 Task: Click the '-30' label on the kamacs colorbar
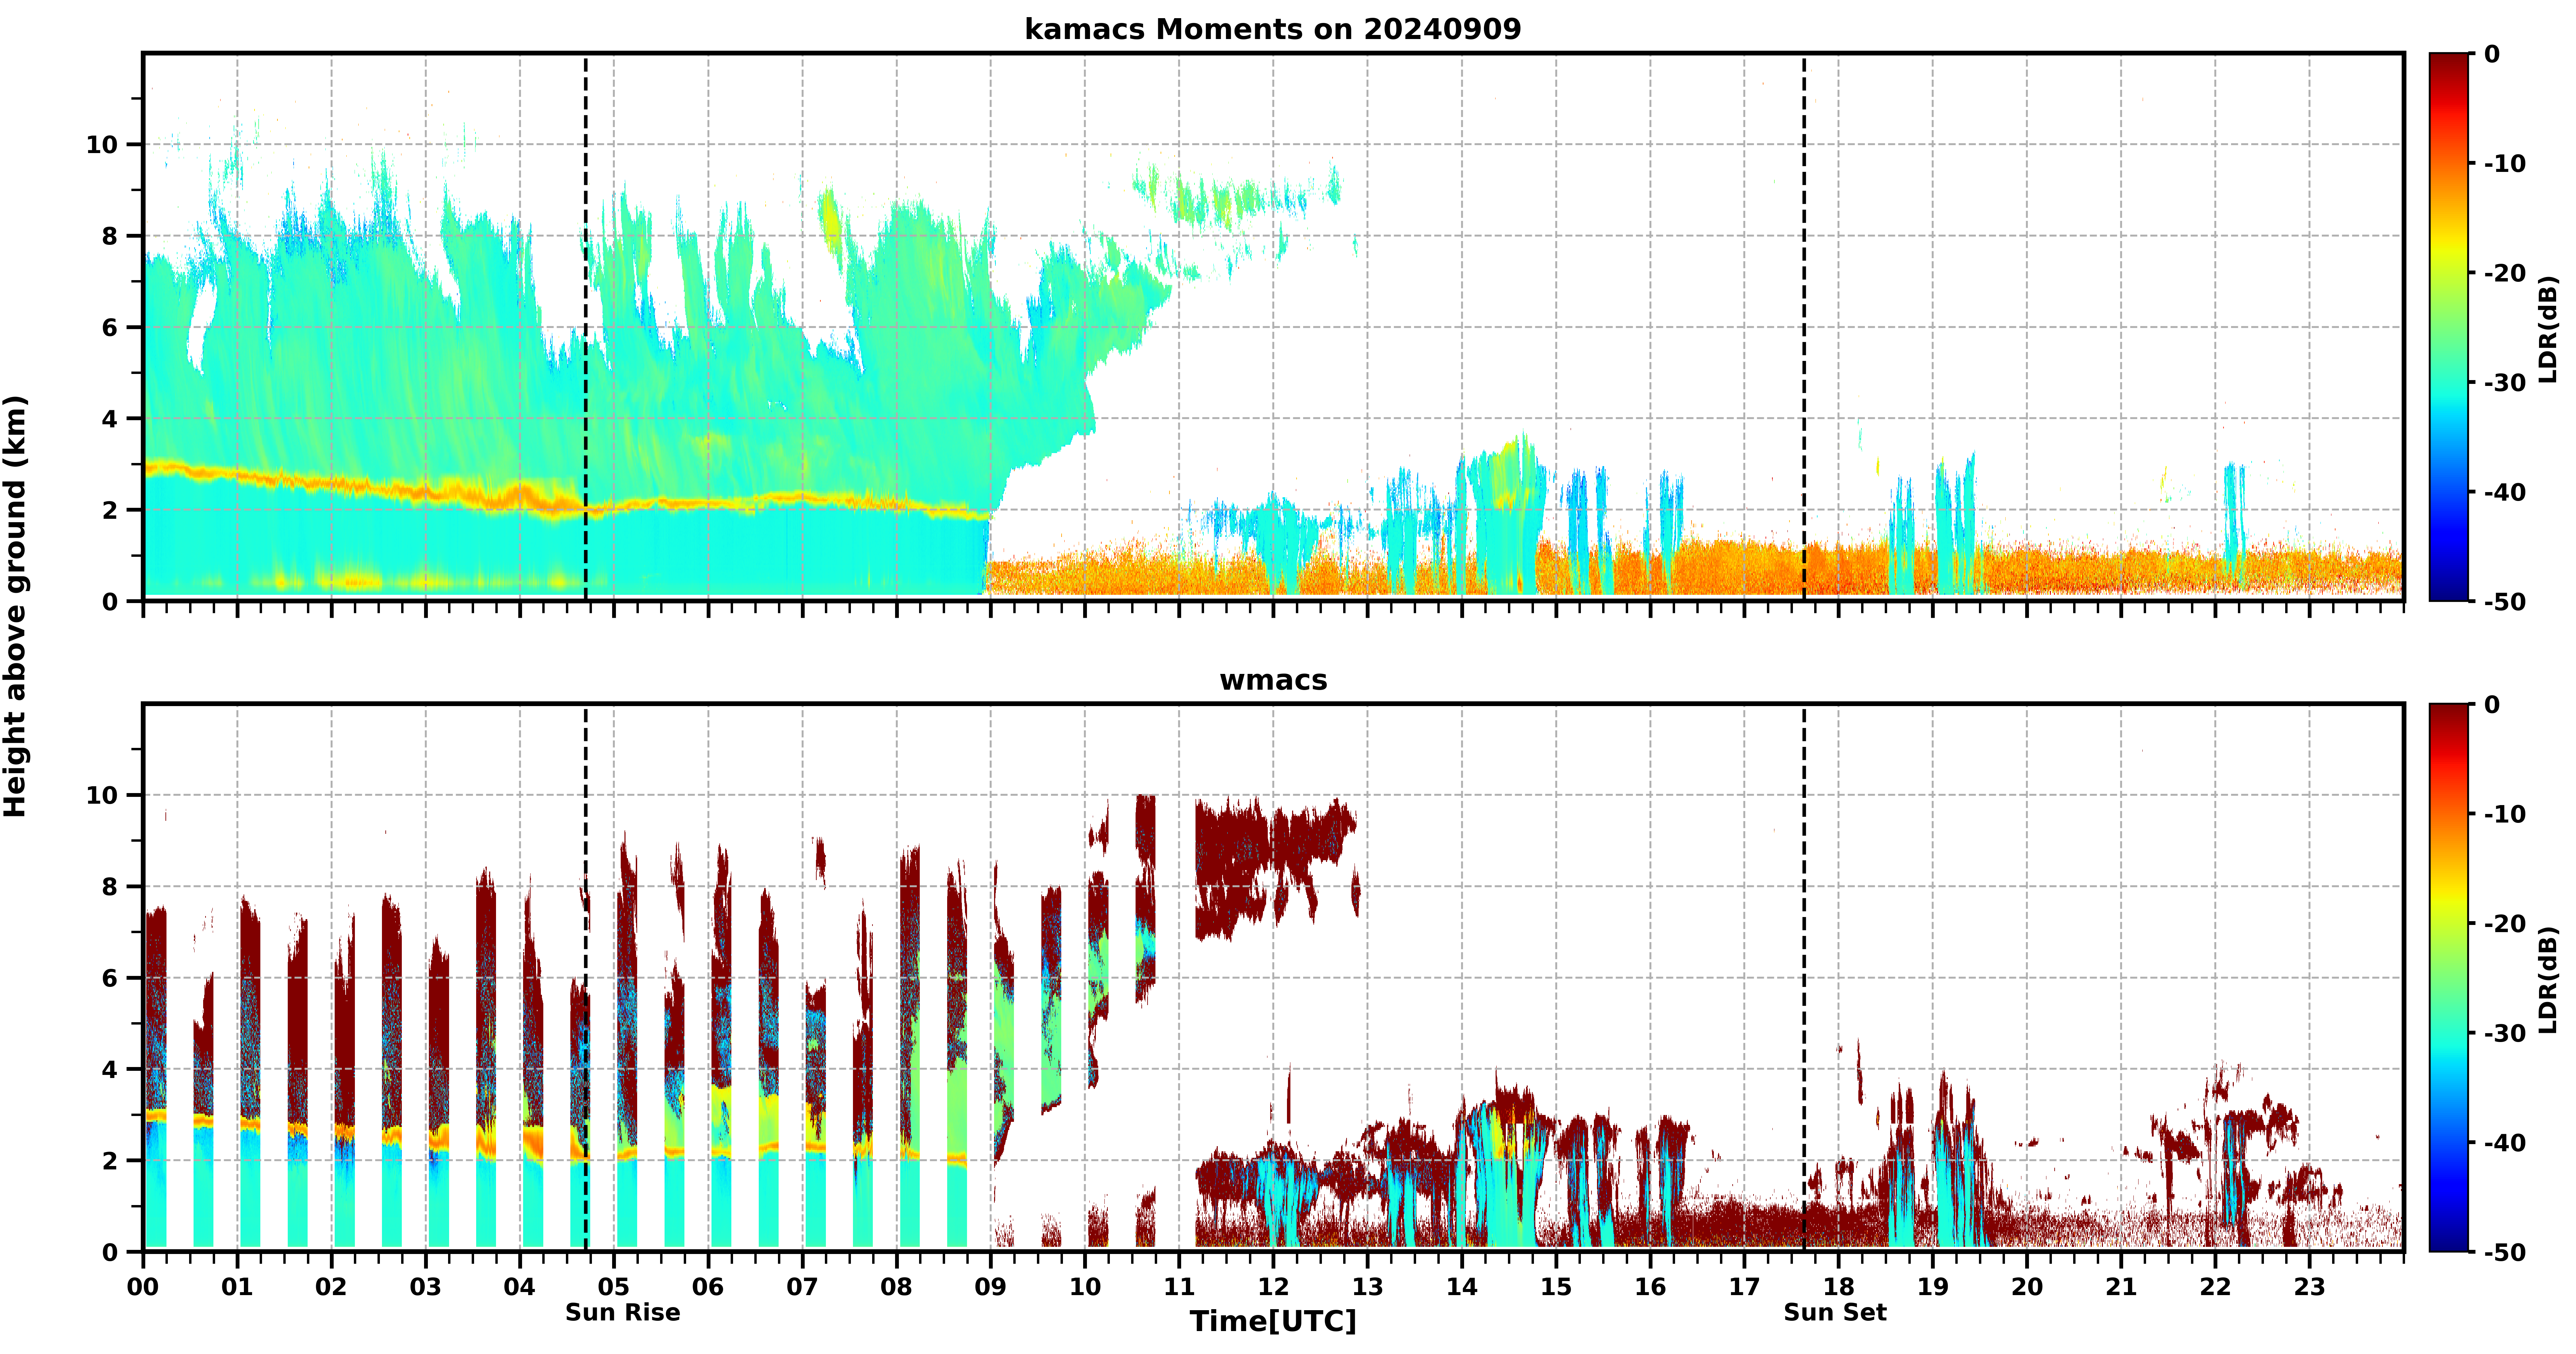coord(2505,383)
